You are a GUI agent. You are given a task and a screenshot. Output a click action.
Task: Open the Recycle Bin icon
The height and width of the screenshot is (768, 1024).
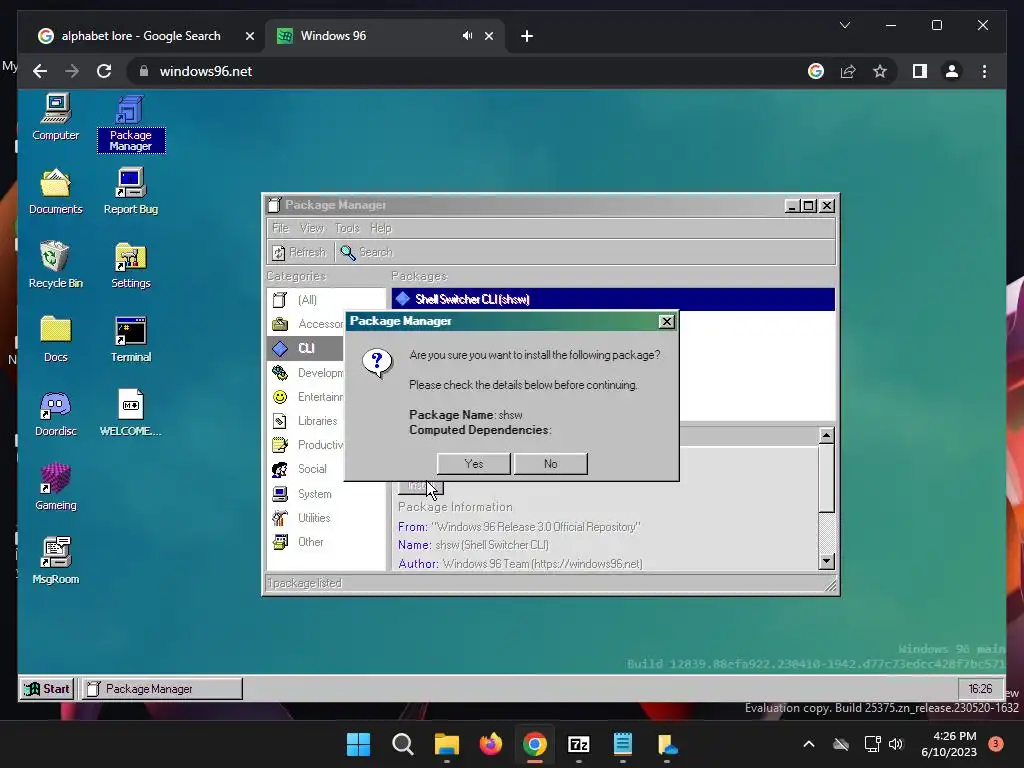click(x=56, y=266)
